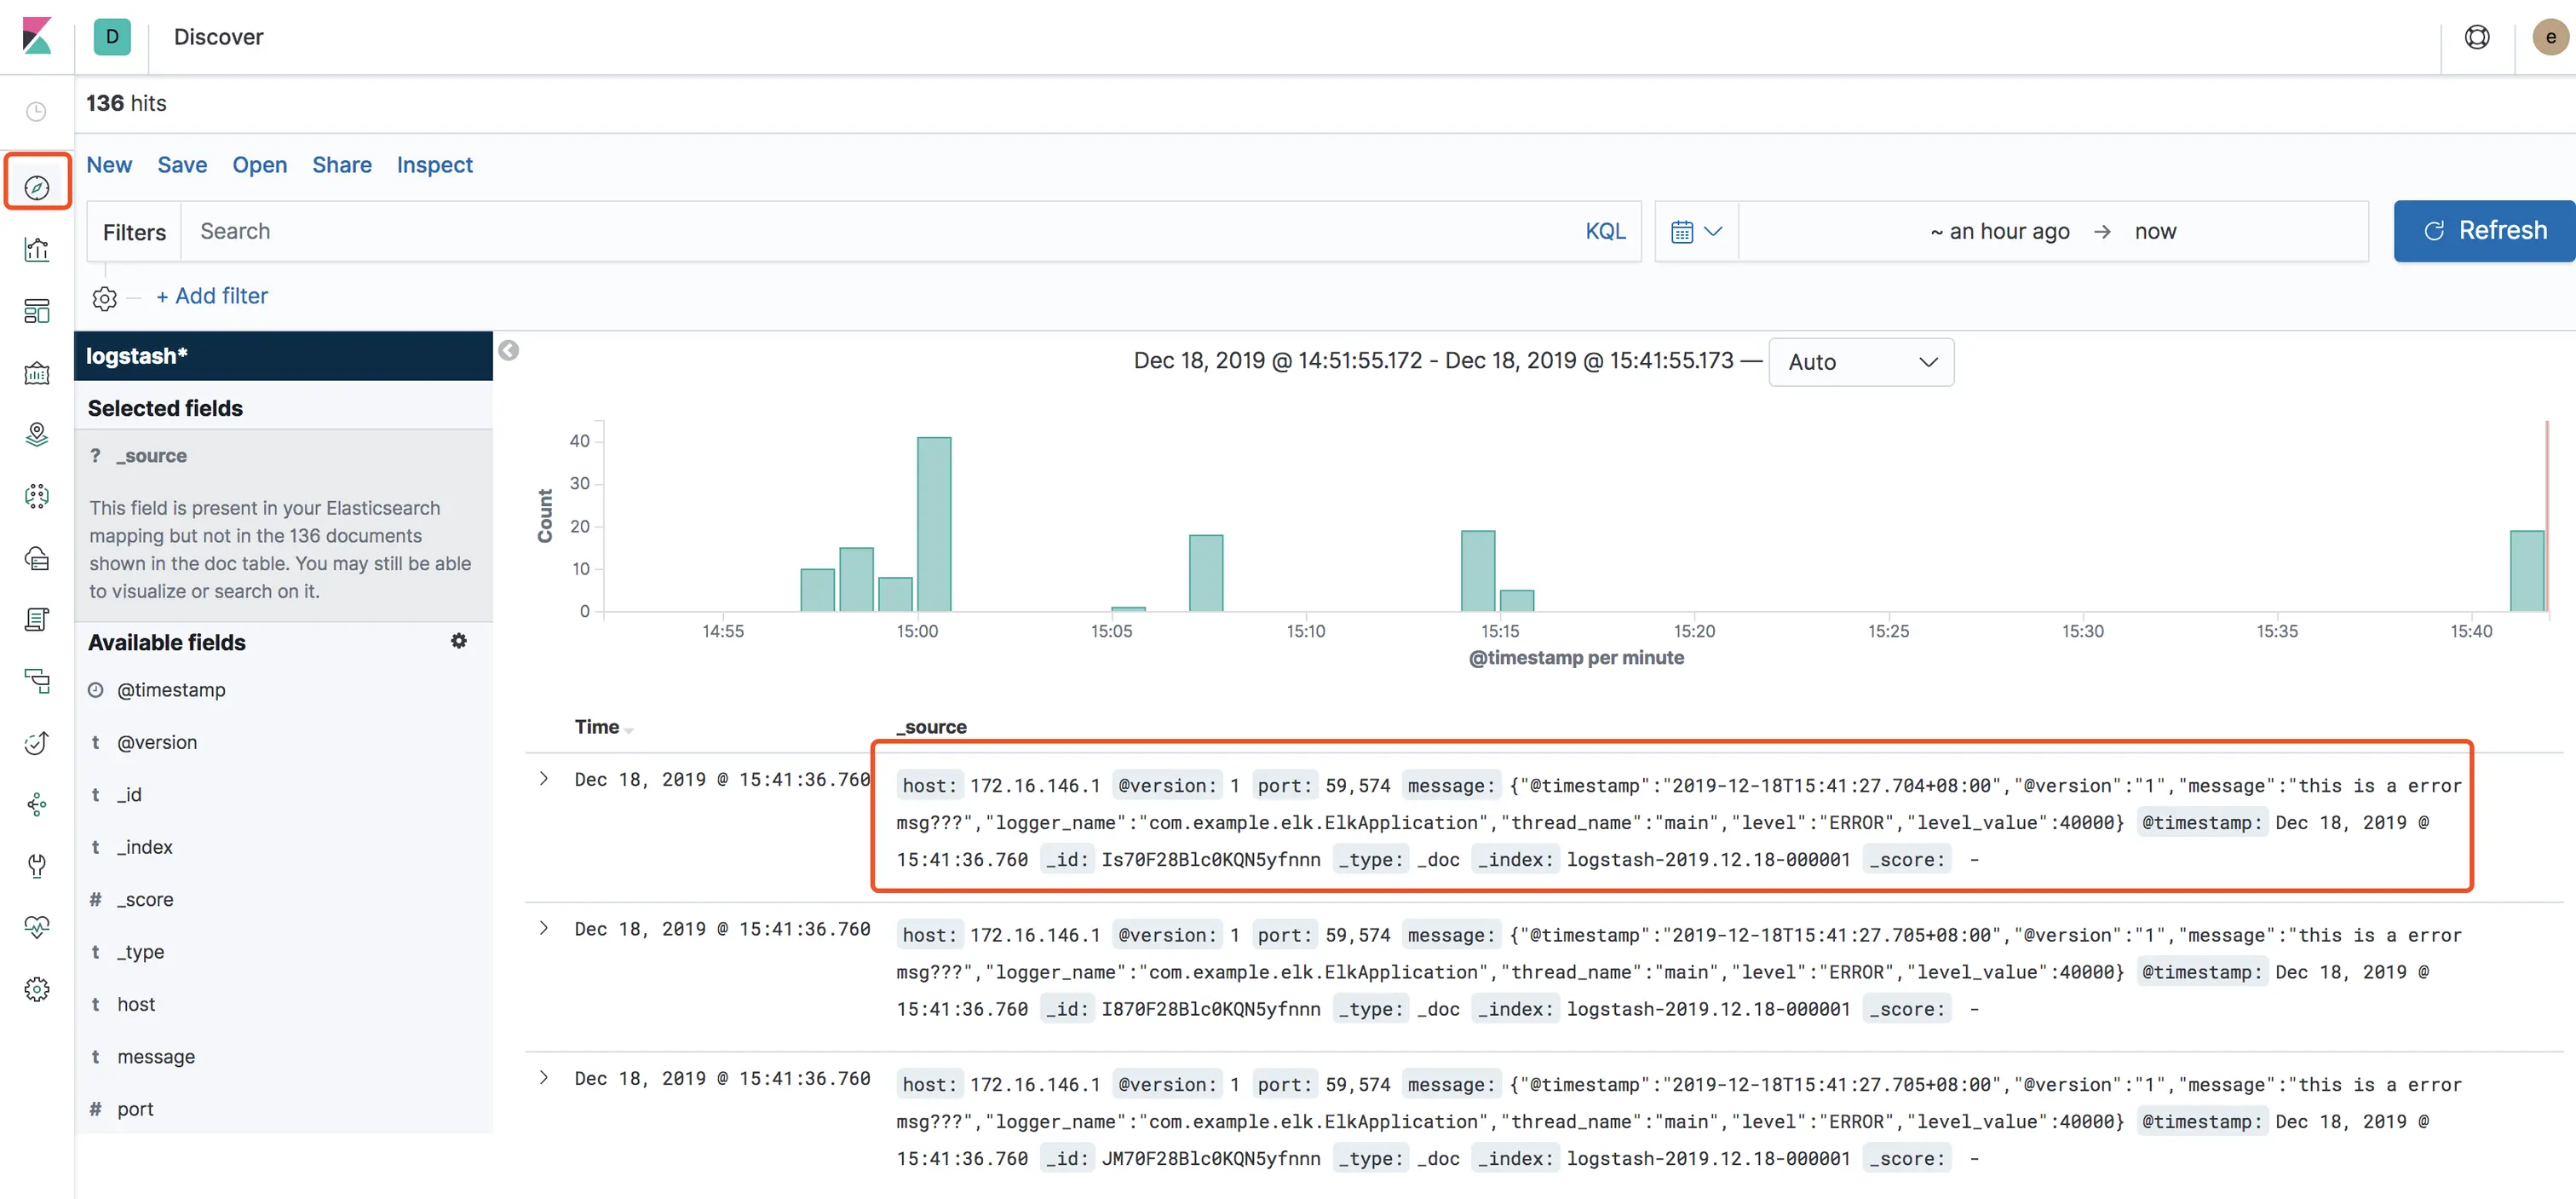2576x1199 pixels.
Task: Click the Share menu item
Action: click(341, 165)
